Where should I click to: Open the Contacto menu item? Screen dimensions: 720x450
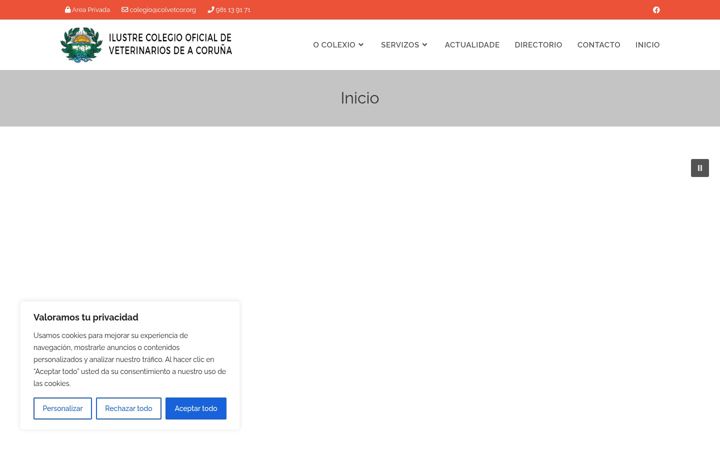coord(598,45)
